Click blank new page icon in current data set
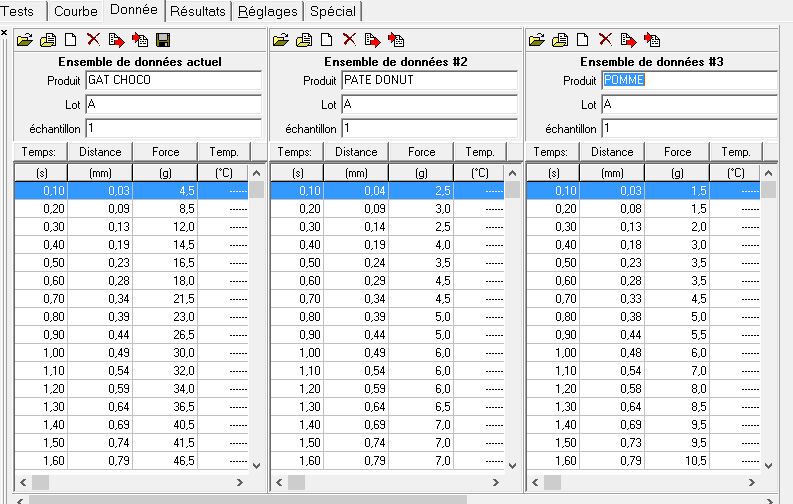 (71, 40)
